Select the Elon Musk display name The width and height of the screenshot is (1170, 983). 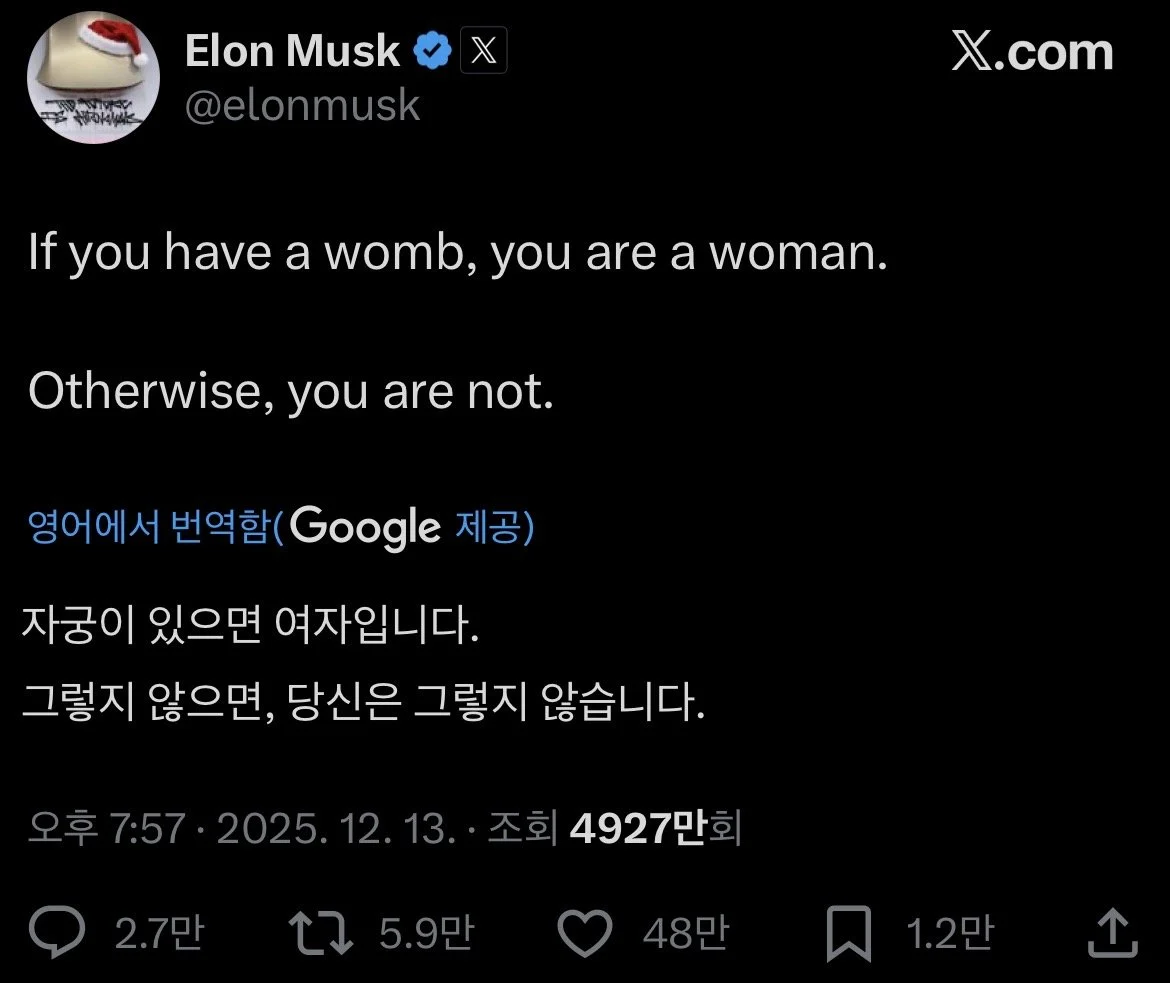coord(292,49)
